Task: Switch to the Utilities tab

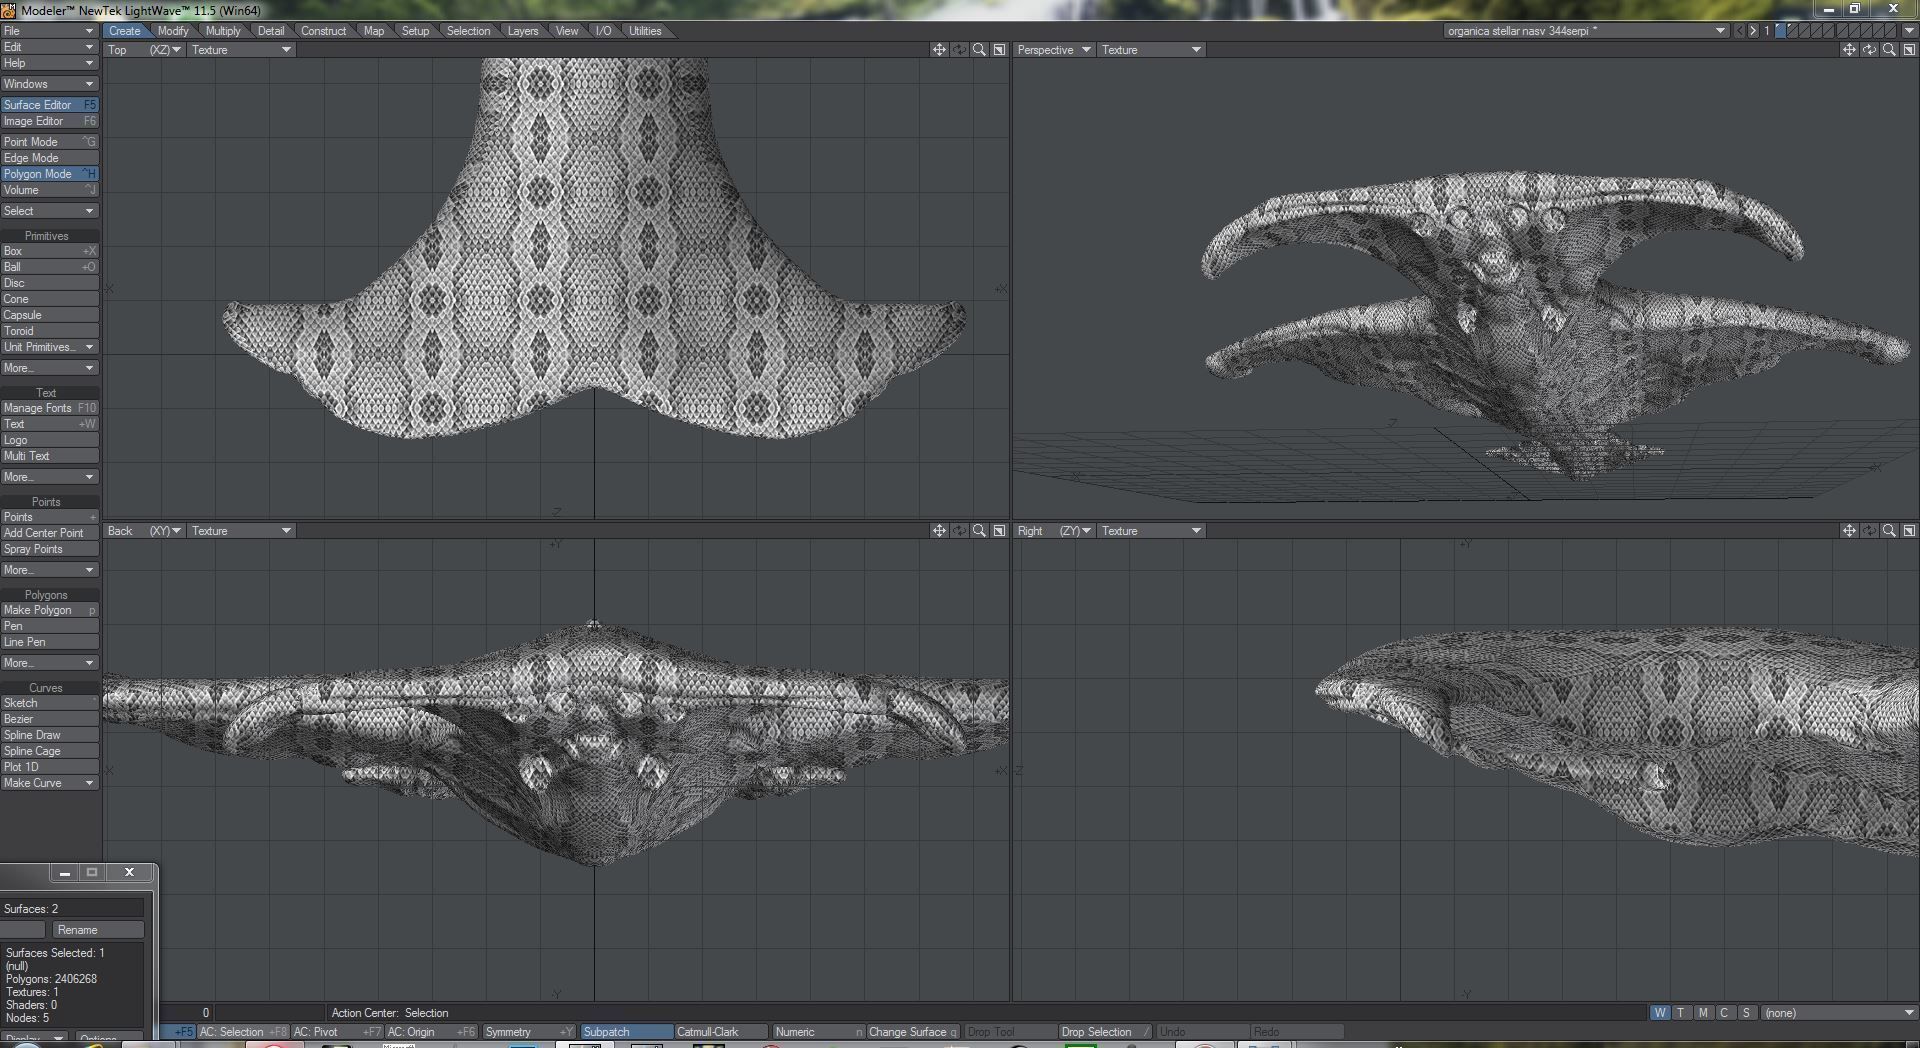Action: click(645, 31)
